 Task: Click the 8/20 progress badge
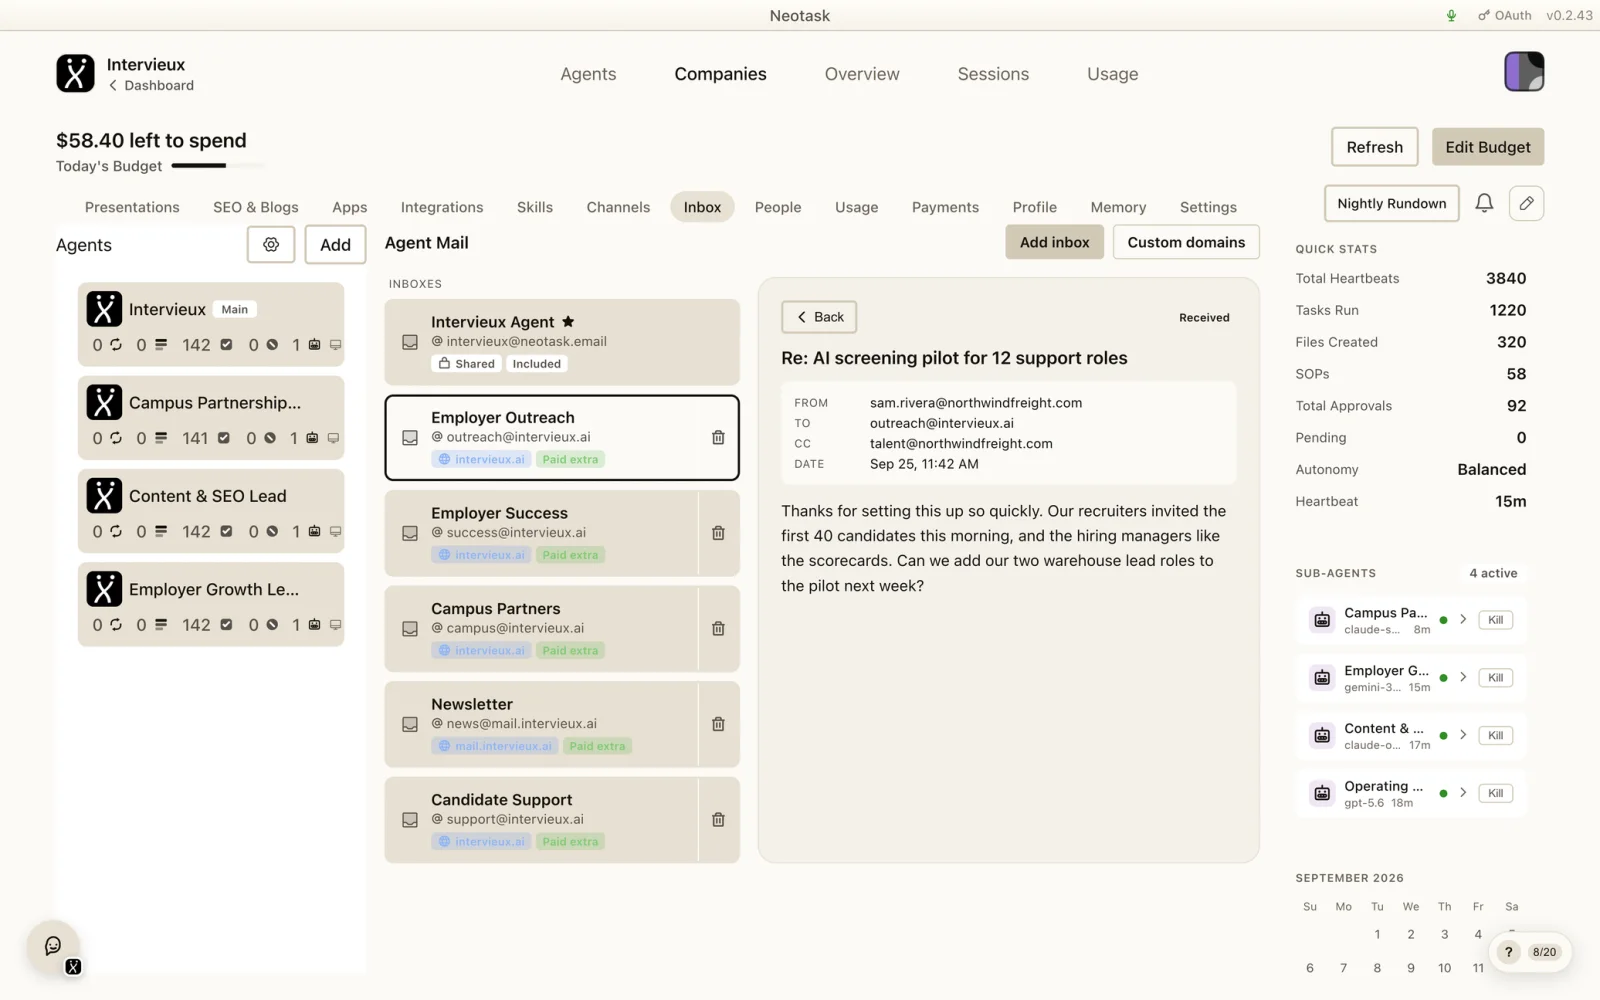pyautogui.click(x=1544, y=952)
